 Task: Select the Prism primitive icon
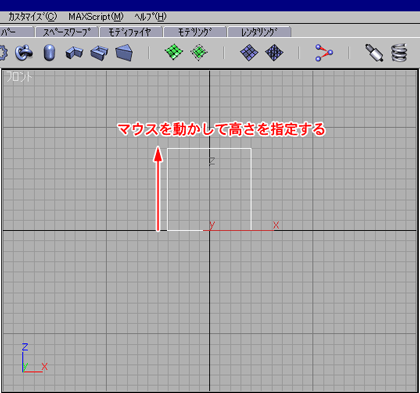[124, 53]
